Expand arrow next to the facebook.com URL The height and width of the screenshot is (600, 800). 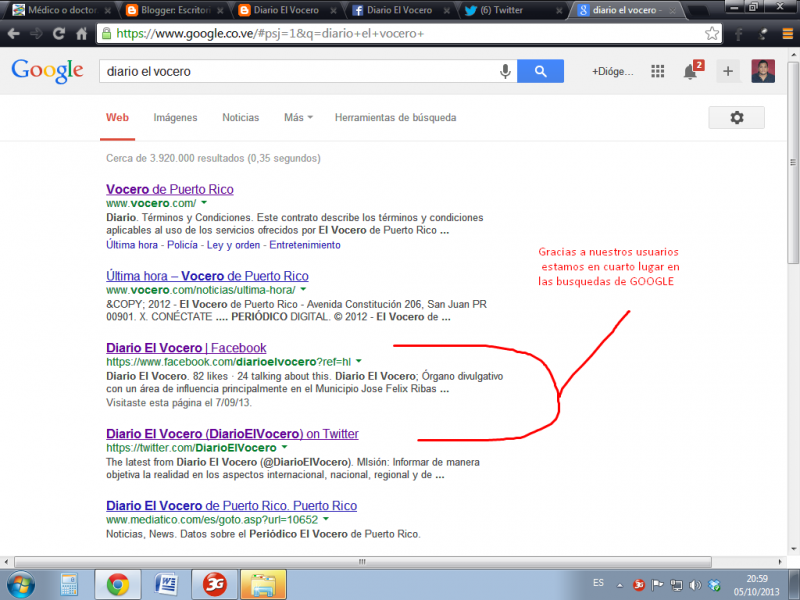(359, 361)
